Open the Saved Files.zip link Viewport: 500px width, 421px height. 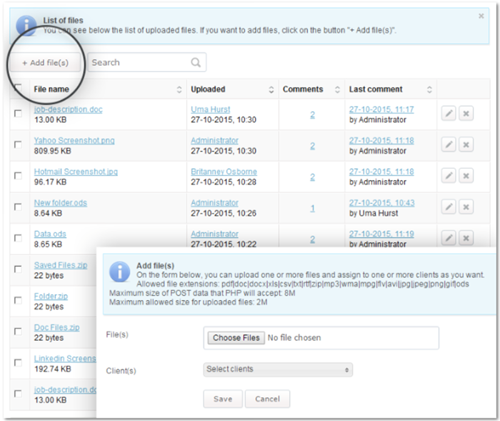[x=61, y=265]
